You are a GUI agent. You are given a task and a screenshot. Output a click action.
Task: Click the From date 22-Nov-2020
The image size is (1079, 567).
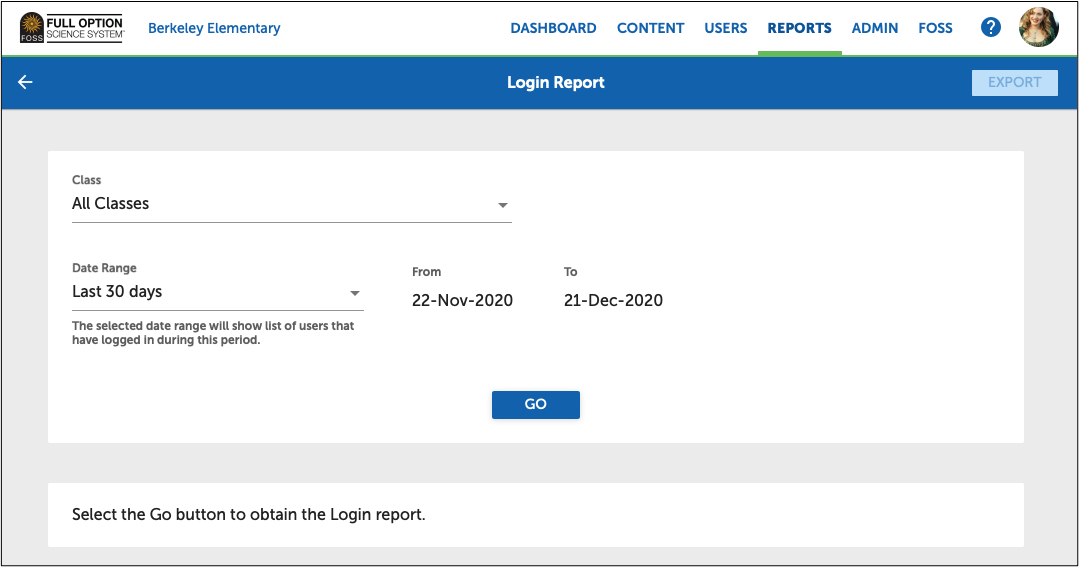(462, 300)
